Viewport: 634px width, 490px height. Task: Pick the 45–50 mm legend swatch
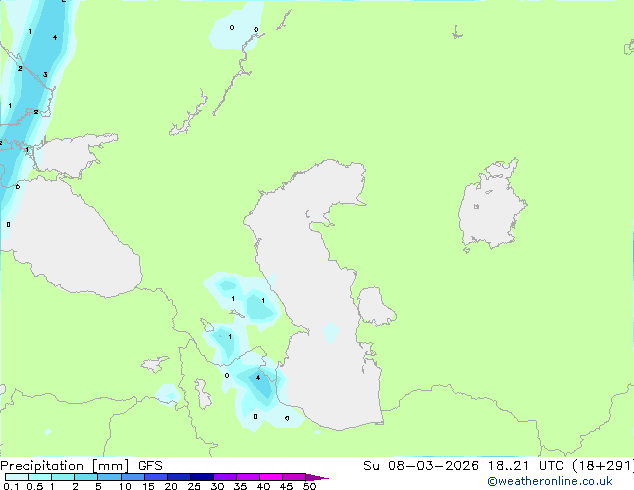[294, 477]
